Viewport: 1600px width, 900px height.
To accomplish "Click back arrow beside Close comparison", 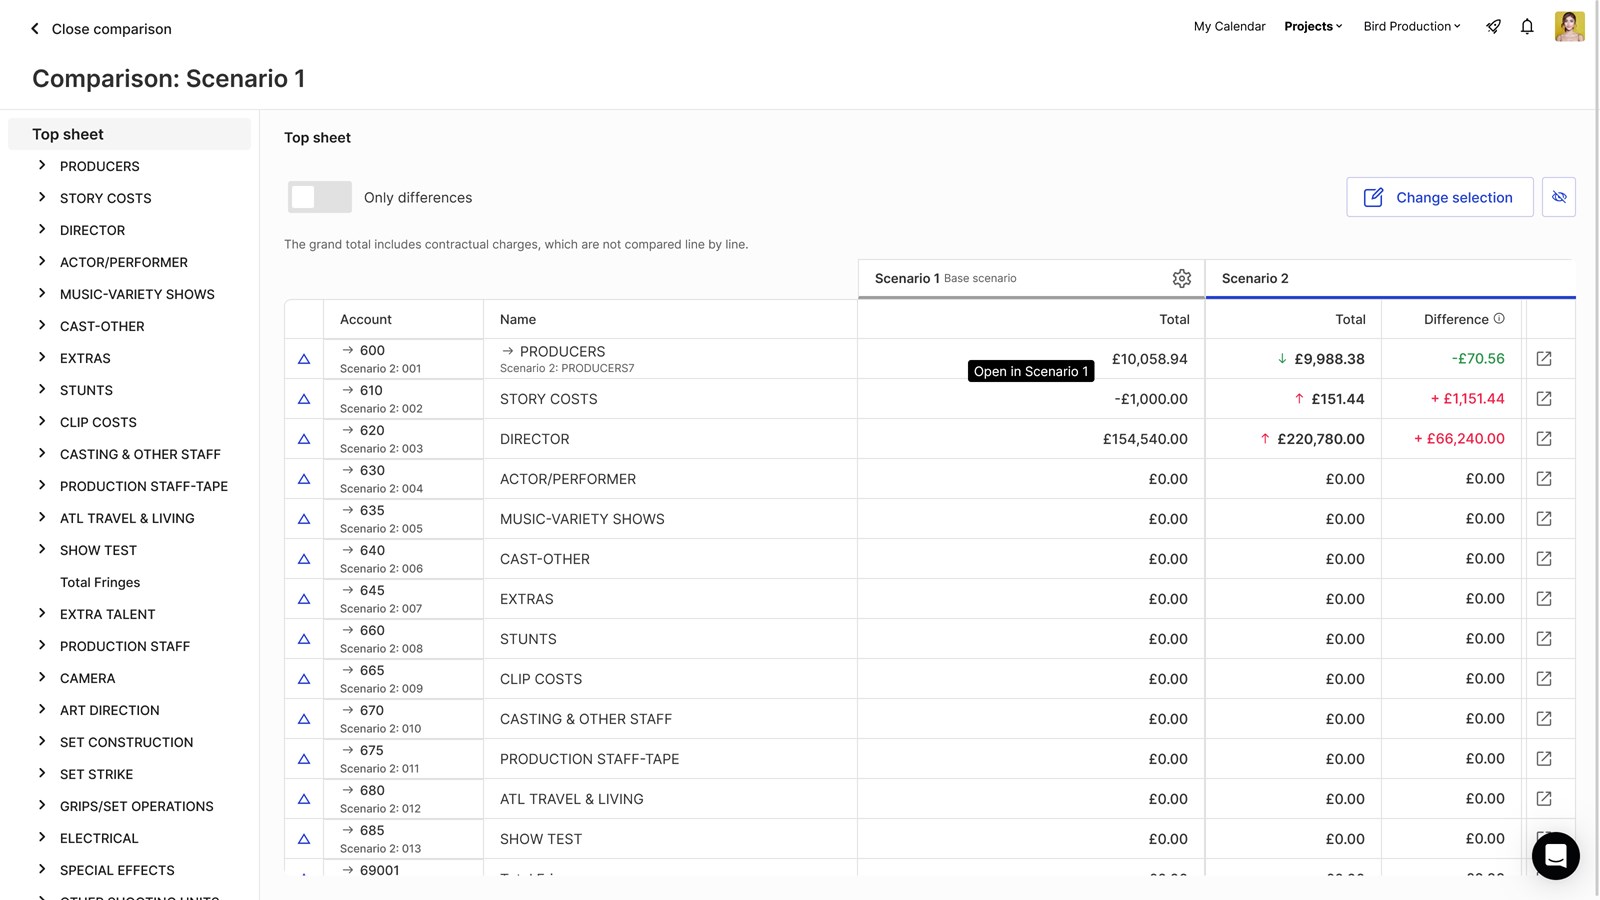I will (35, 29).
